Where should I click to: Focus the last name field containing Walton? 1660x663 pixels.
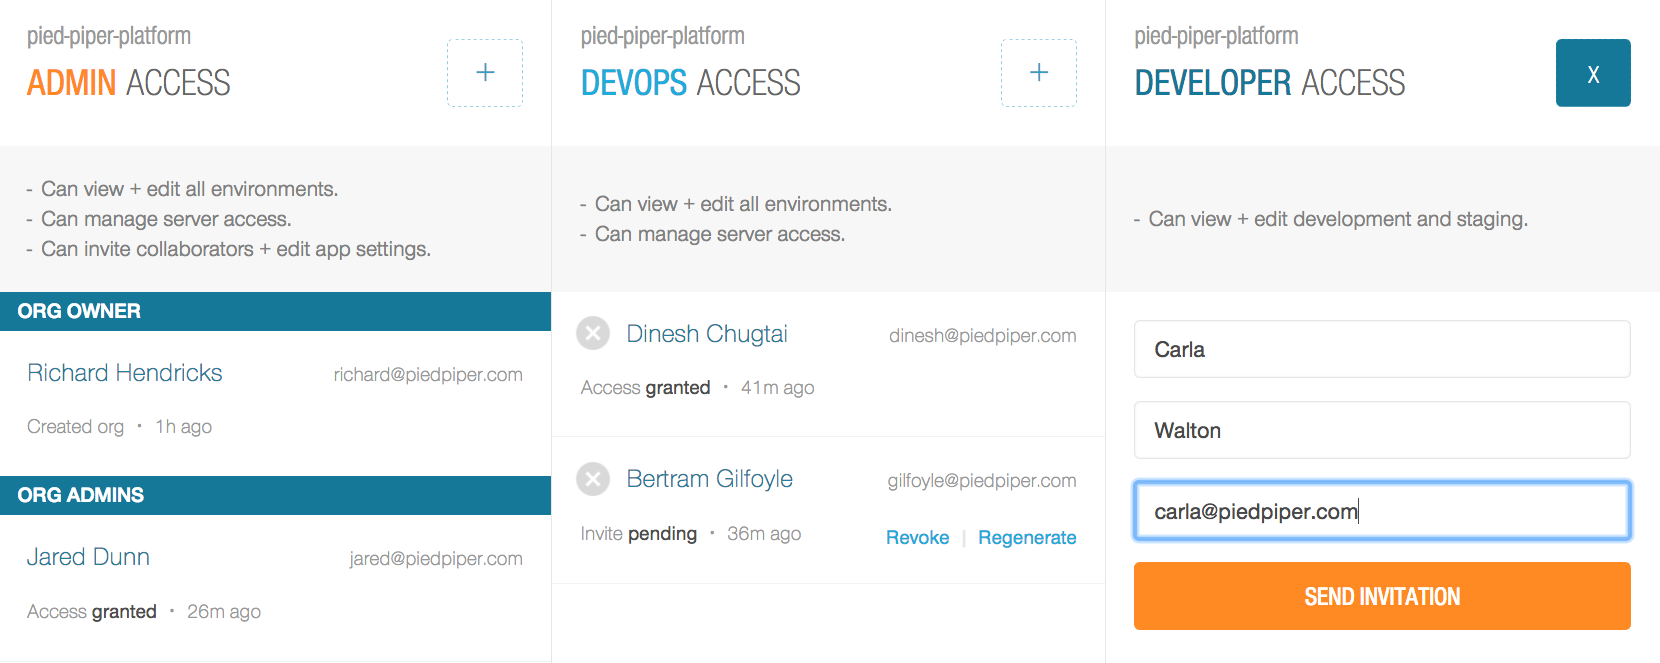coord(1382,430)
